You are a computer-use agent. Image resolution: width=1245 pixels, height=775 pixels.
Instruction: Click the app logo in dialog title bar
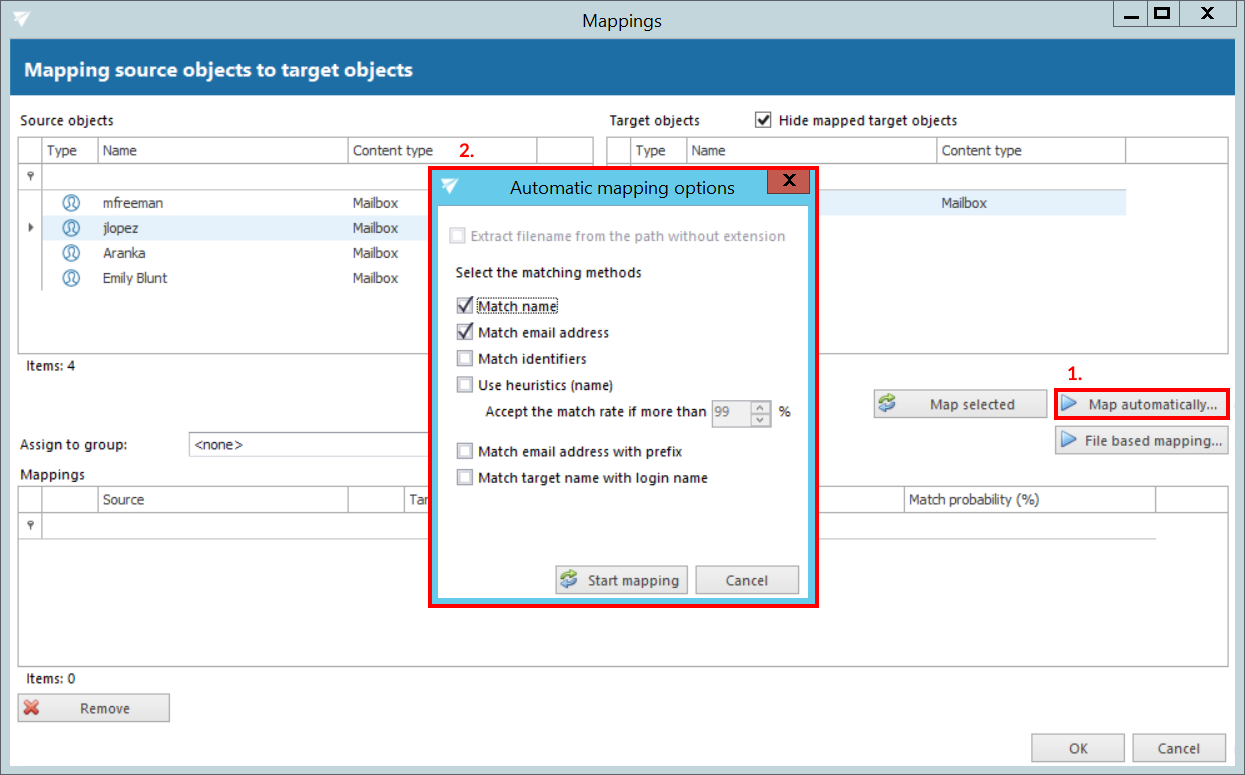click(x=449, y=187)
